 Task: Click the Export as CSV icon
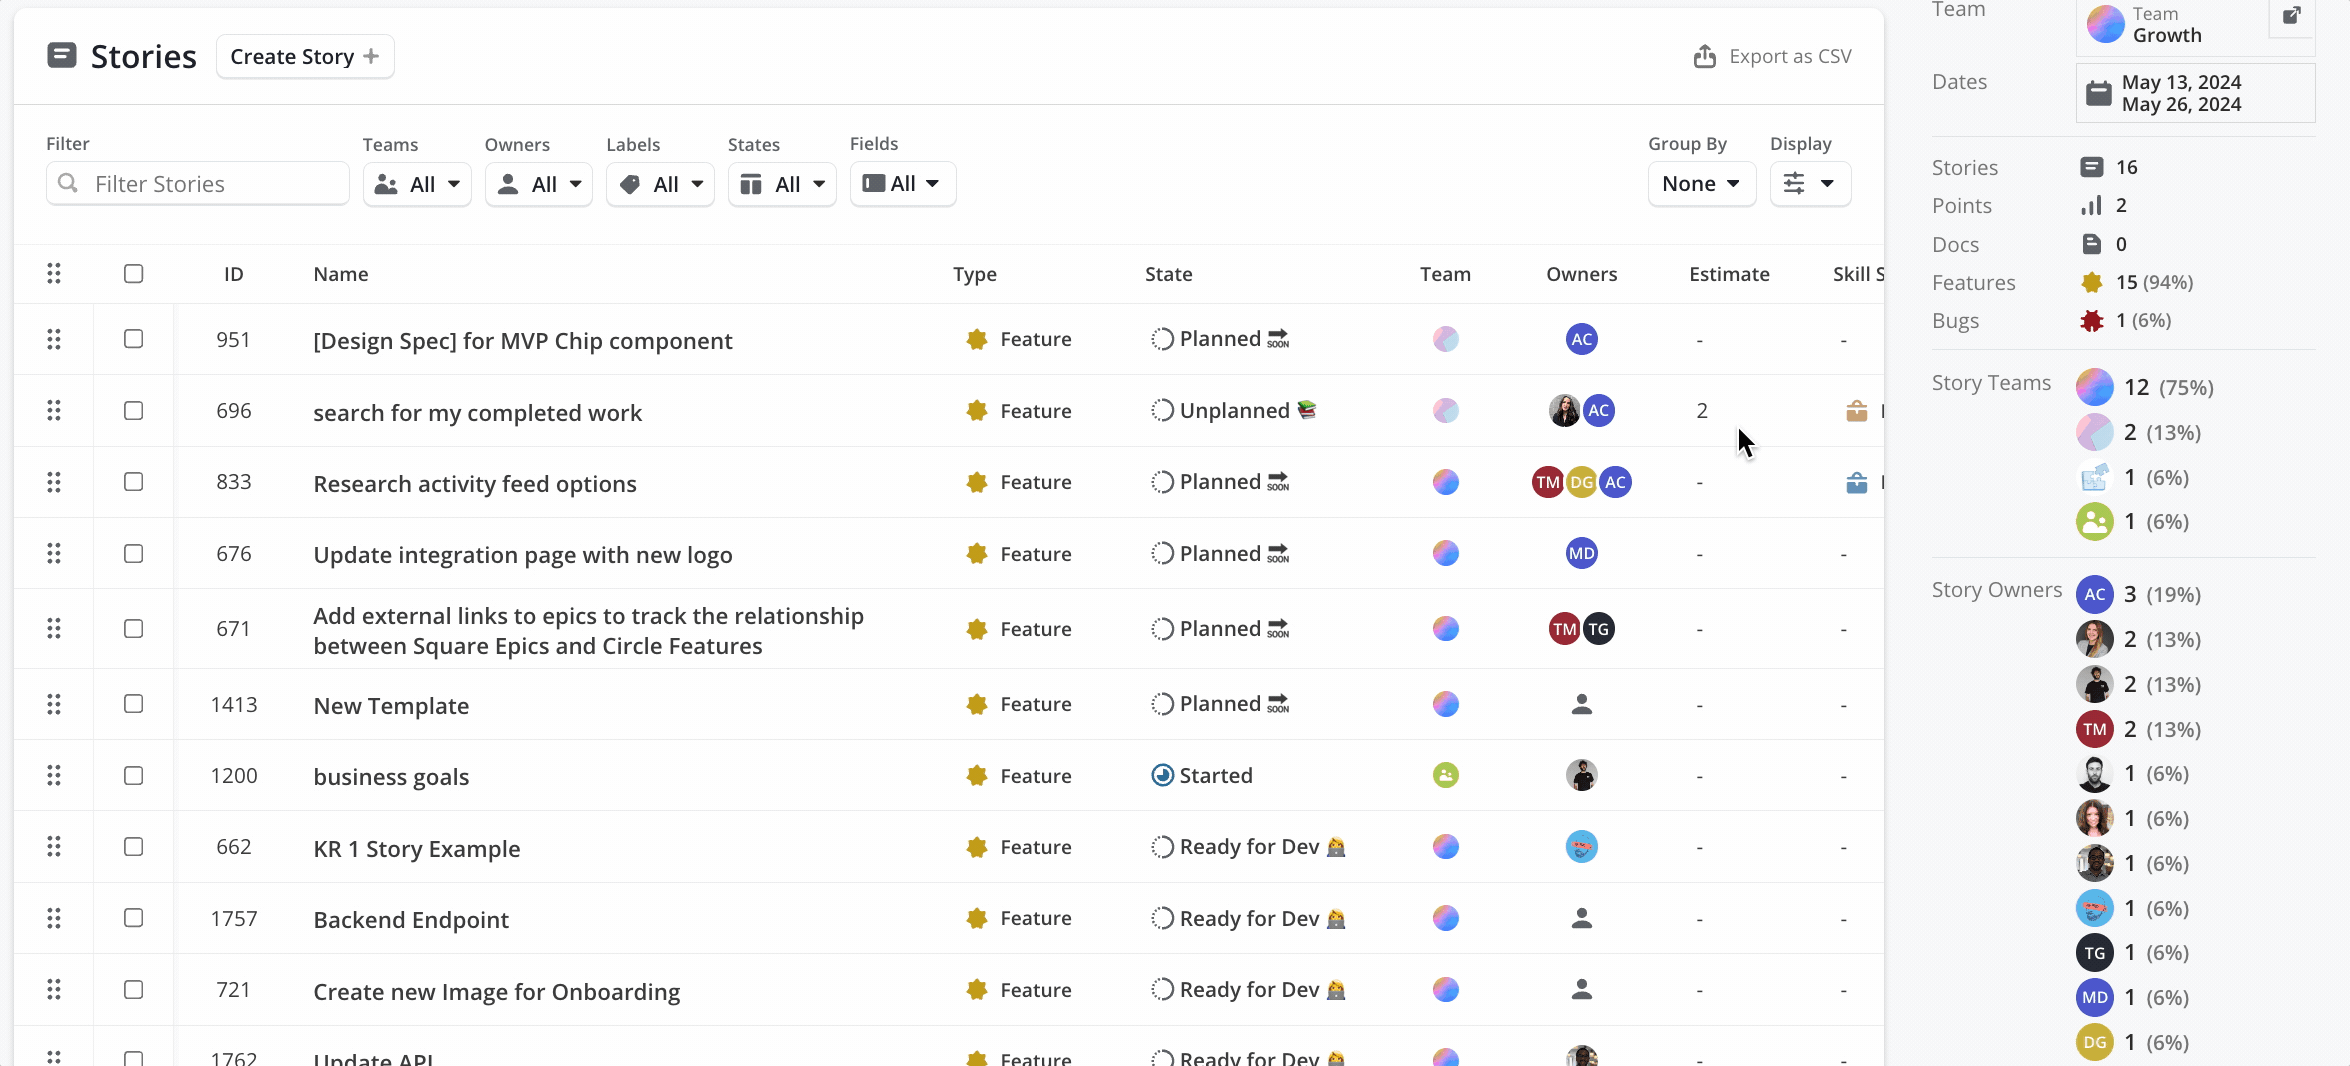1704,57
